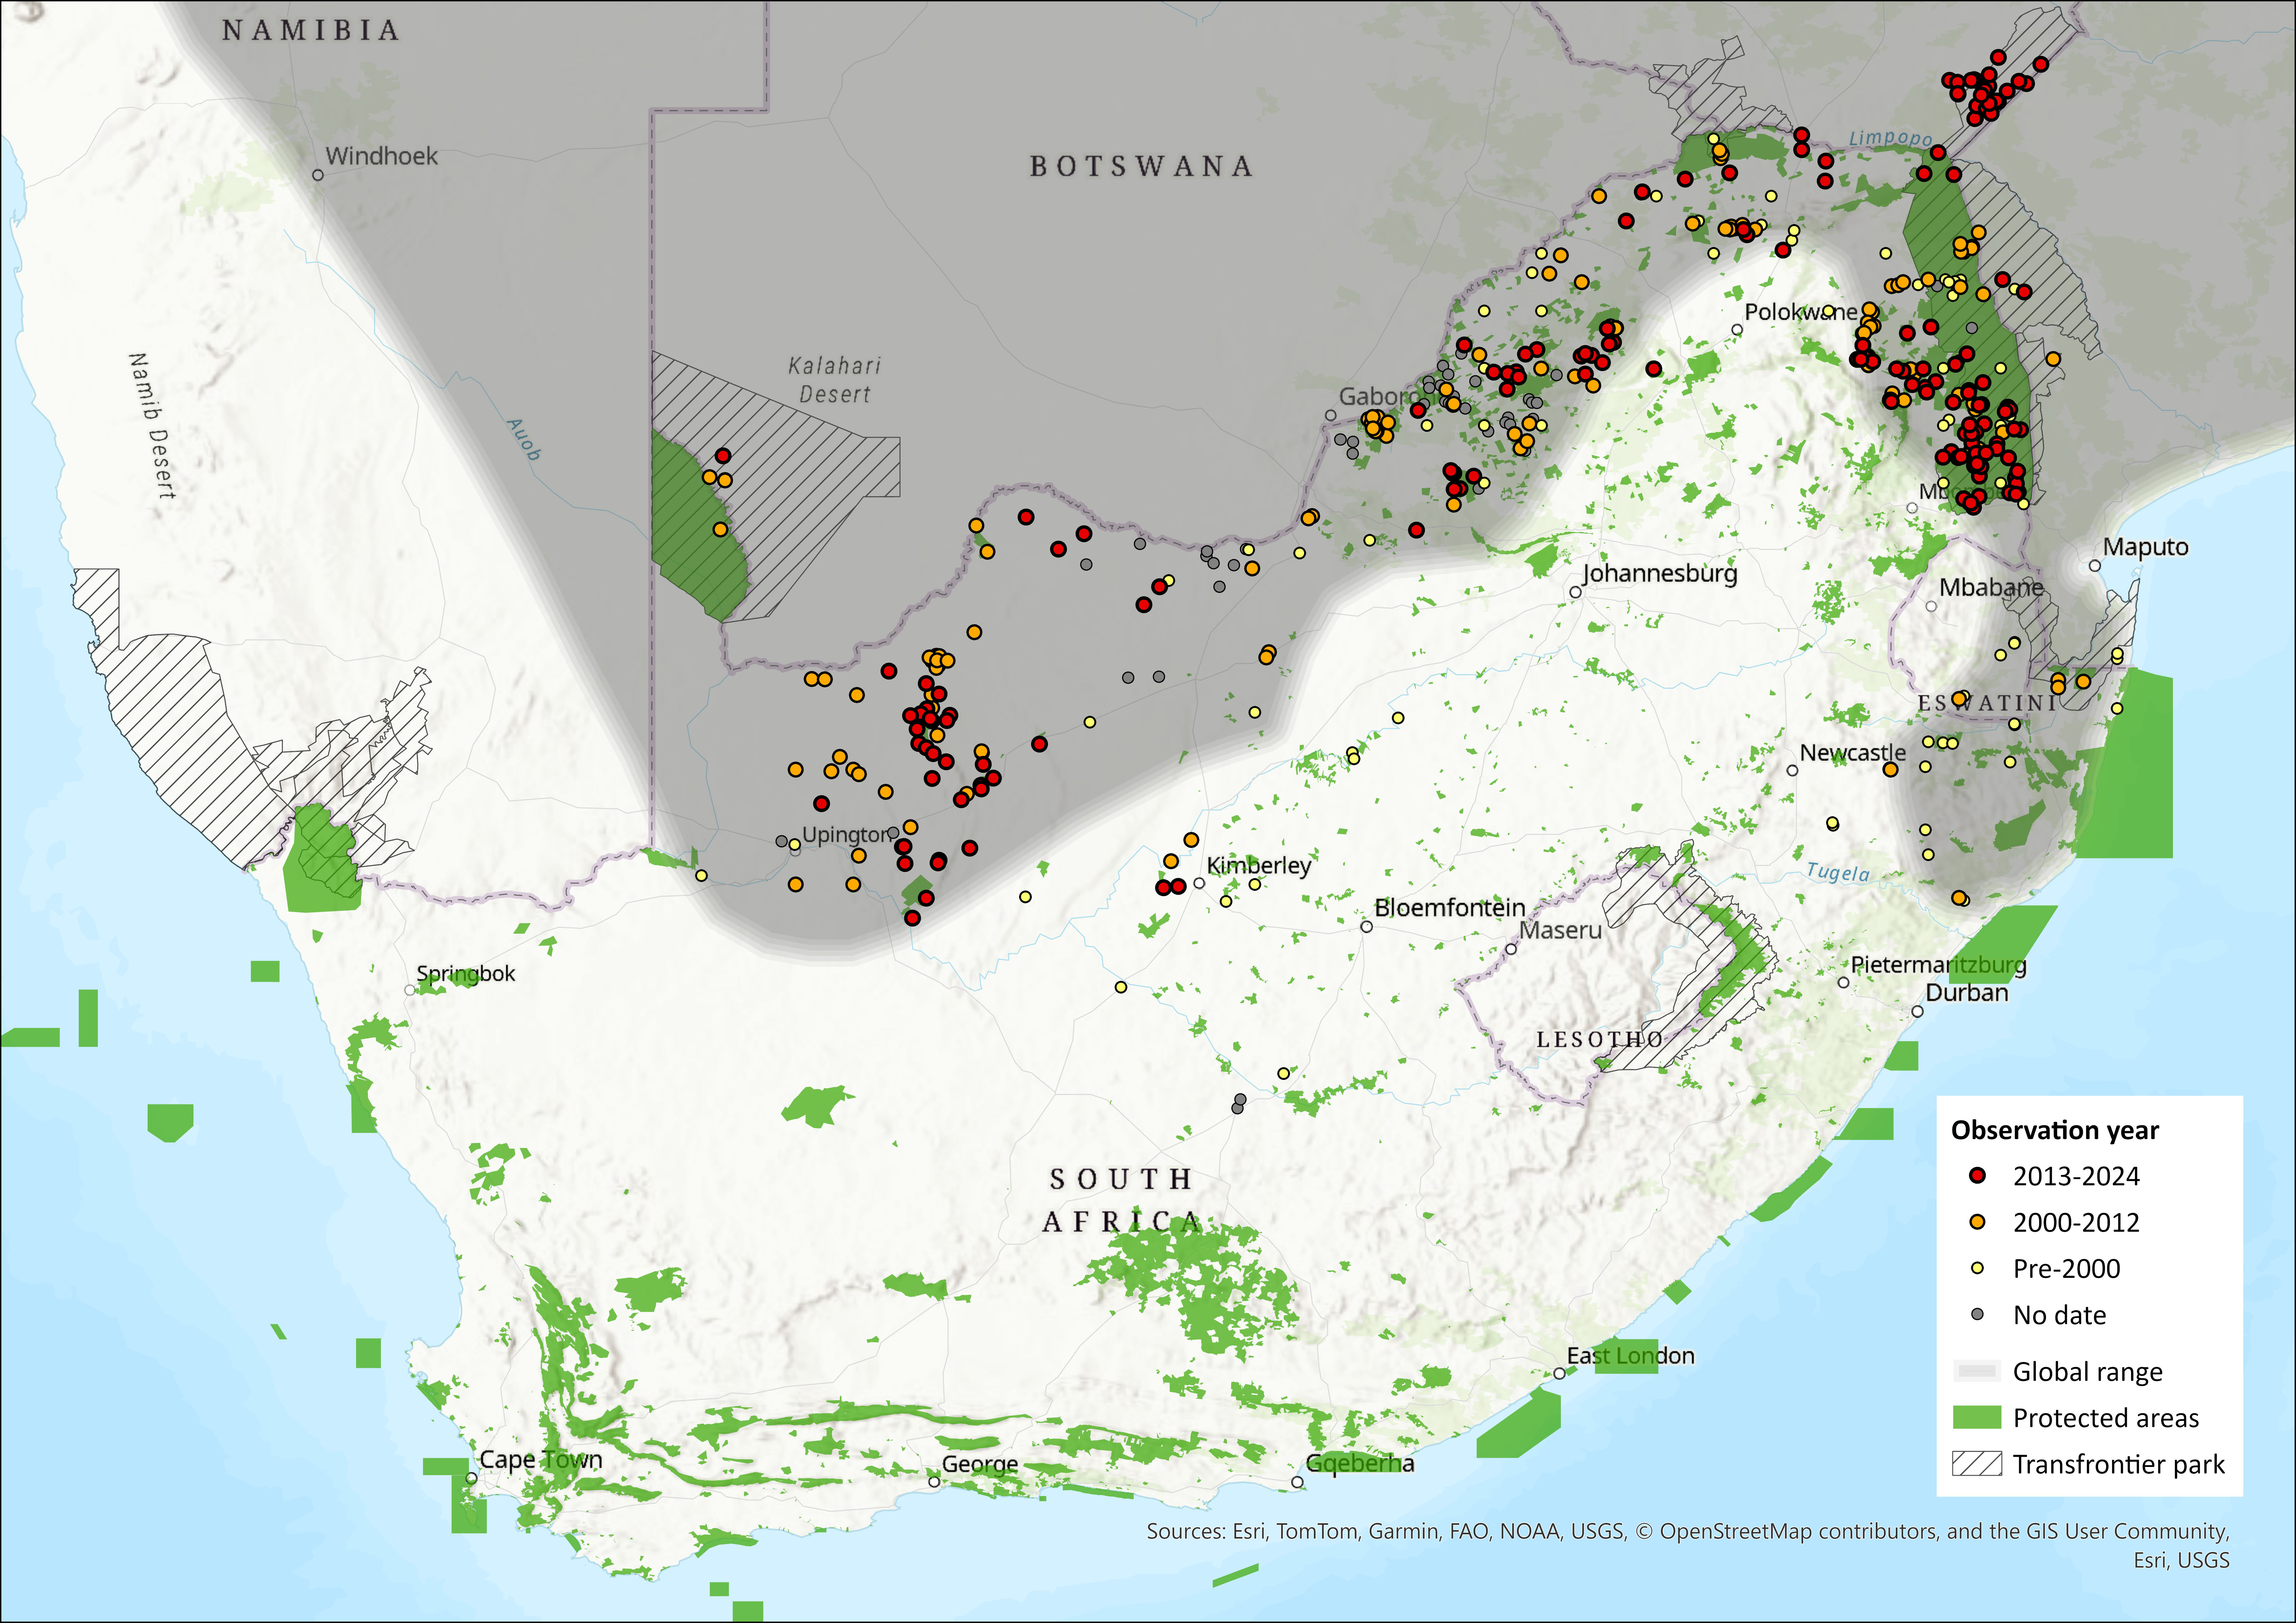
Task: Click the red 2013-2024 legend dot
Action: (1977, 1175)
